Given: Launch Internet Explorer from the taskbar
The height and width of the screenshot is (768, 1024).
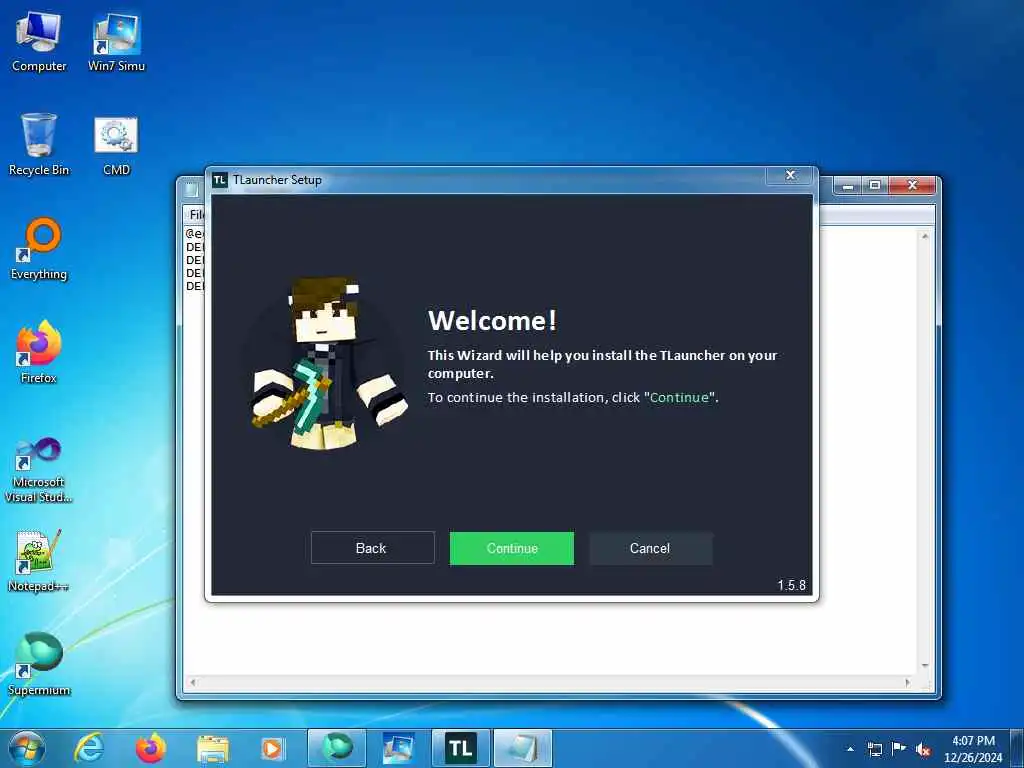Looking at the screenshot, I should pos(89,748).
